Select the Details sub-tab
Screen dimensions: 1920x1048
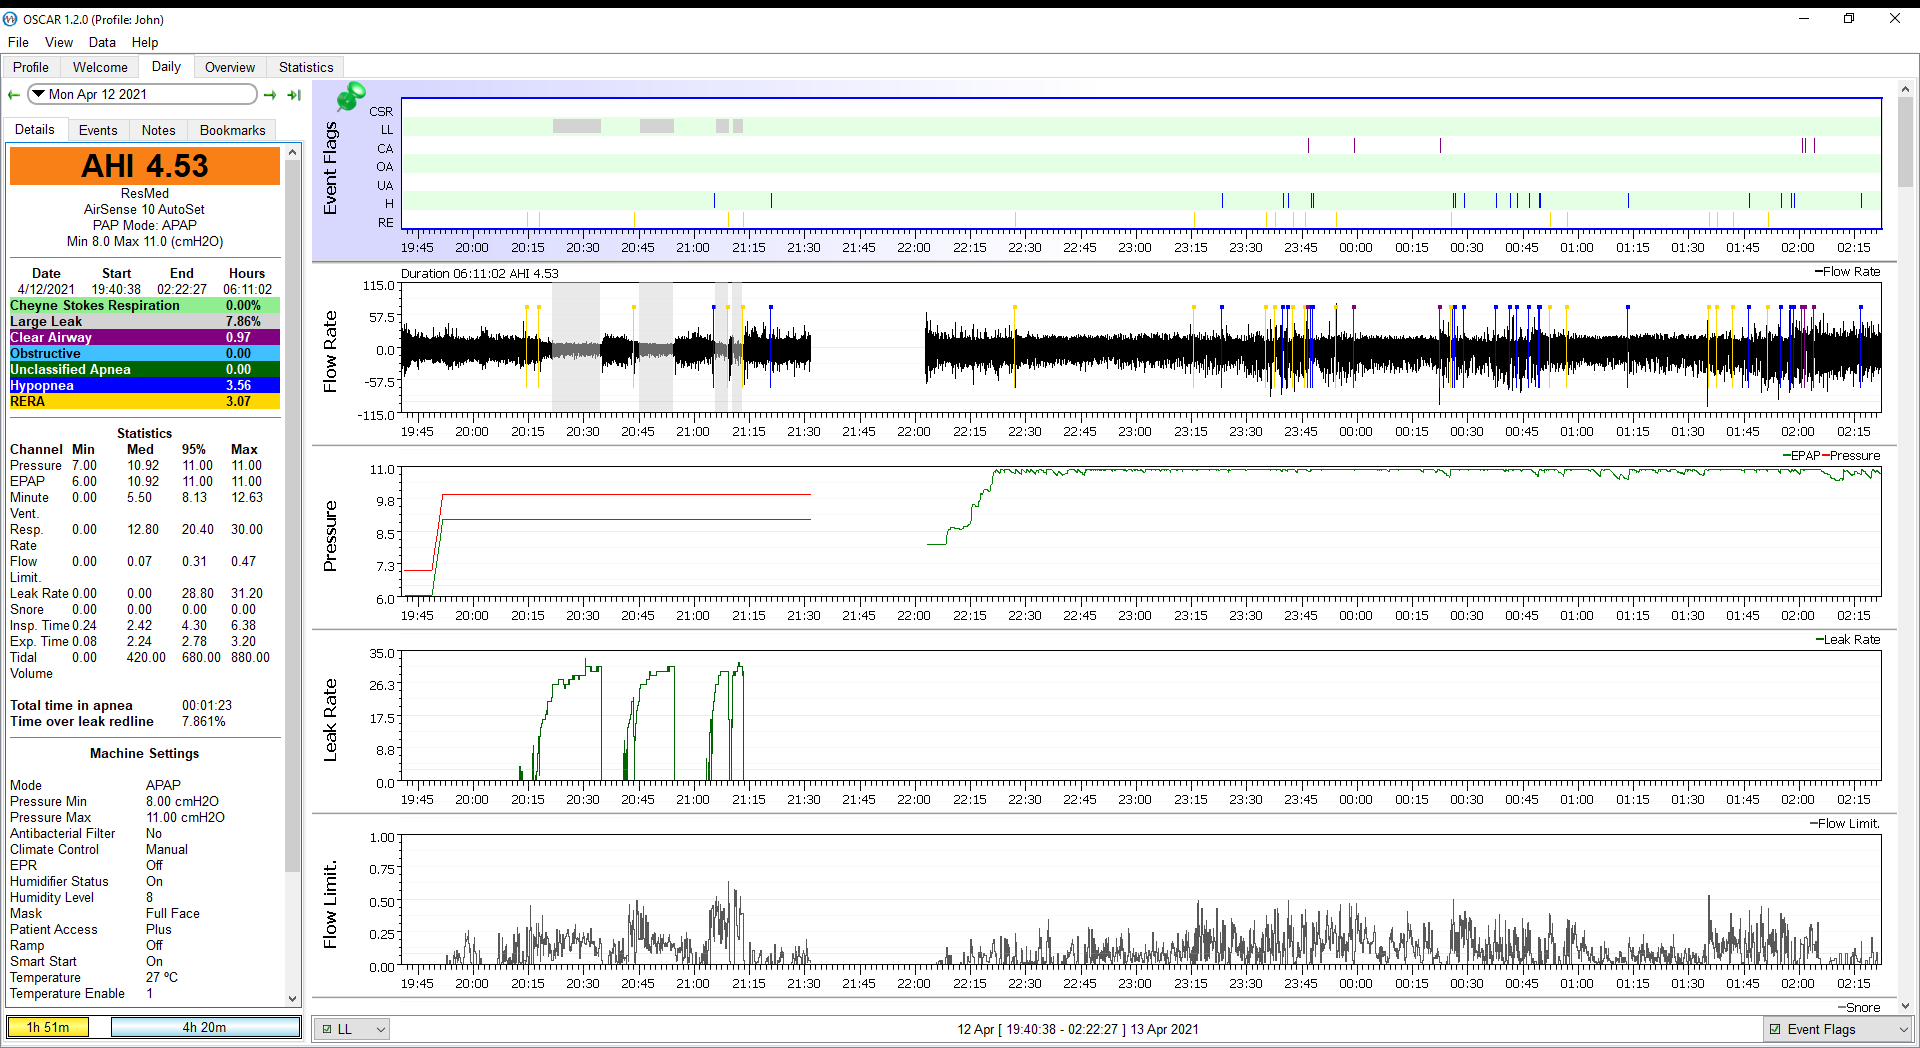click(x=35, y=129)
